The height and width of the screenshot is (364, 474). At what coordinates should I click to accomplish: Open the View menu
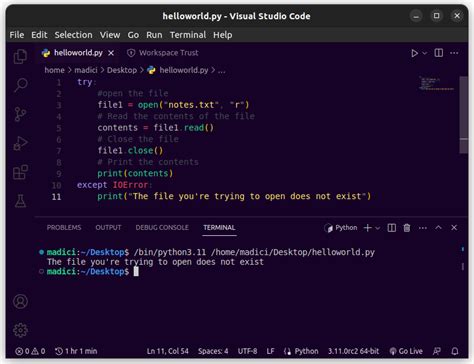click(110, 35)
